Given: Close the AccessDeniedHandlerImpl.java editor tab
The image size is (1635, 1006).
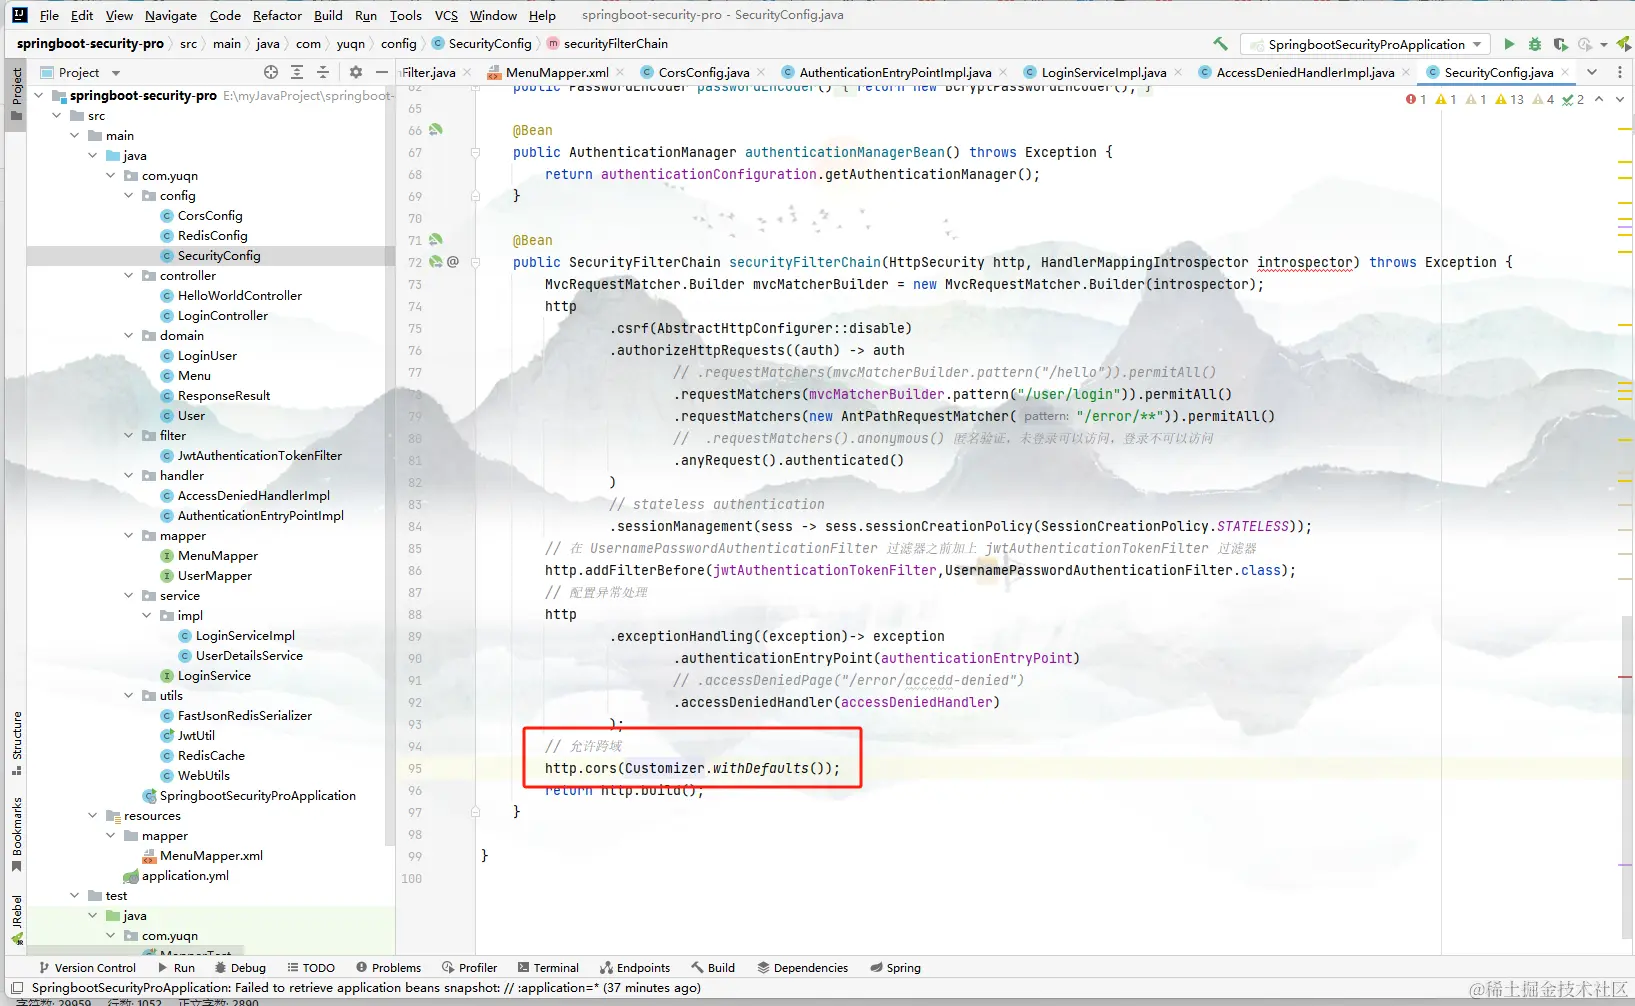Looking at the screenshot, I should coord(1406,72).
